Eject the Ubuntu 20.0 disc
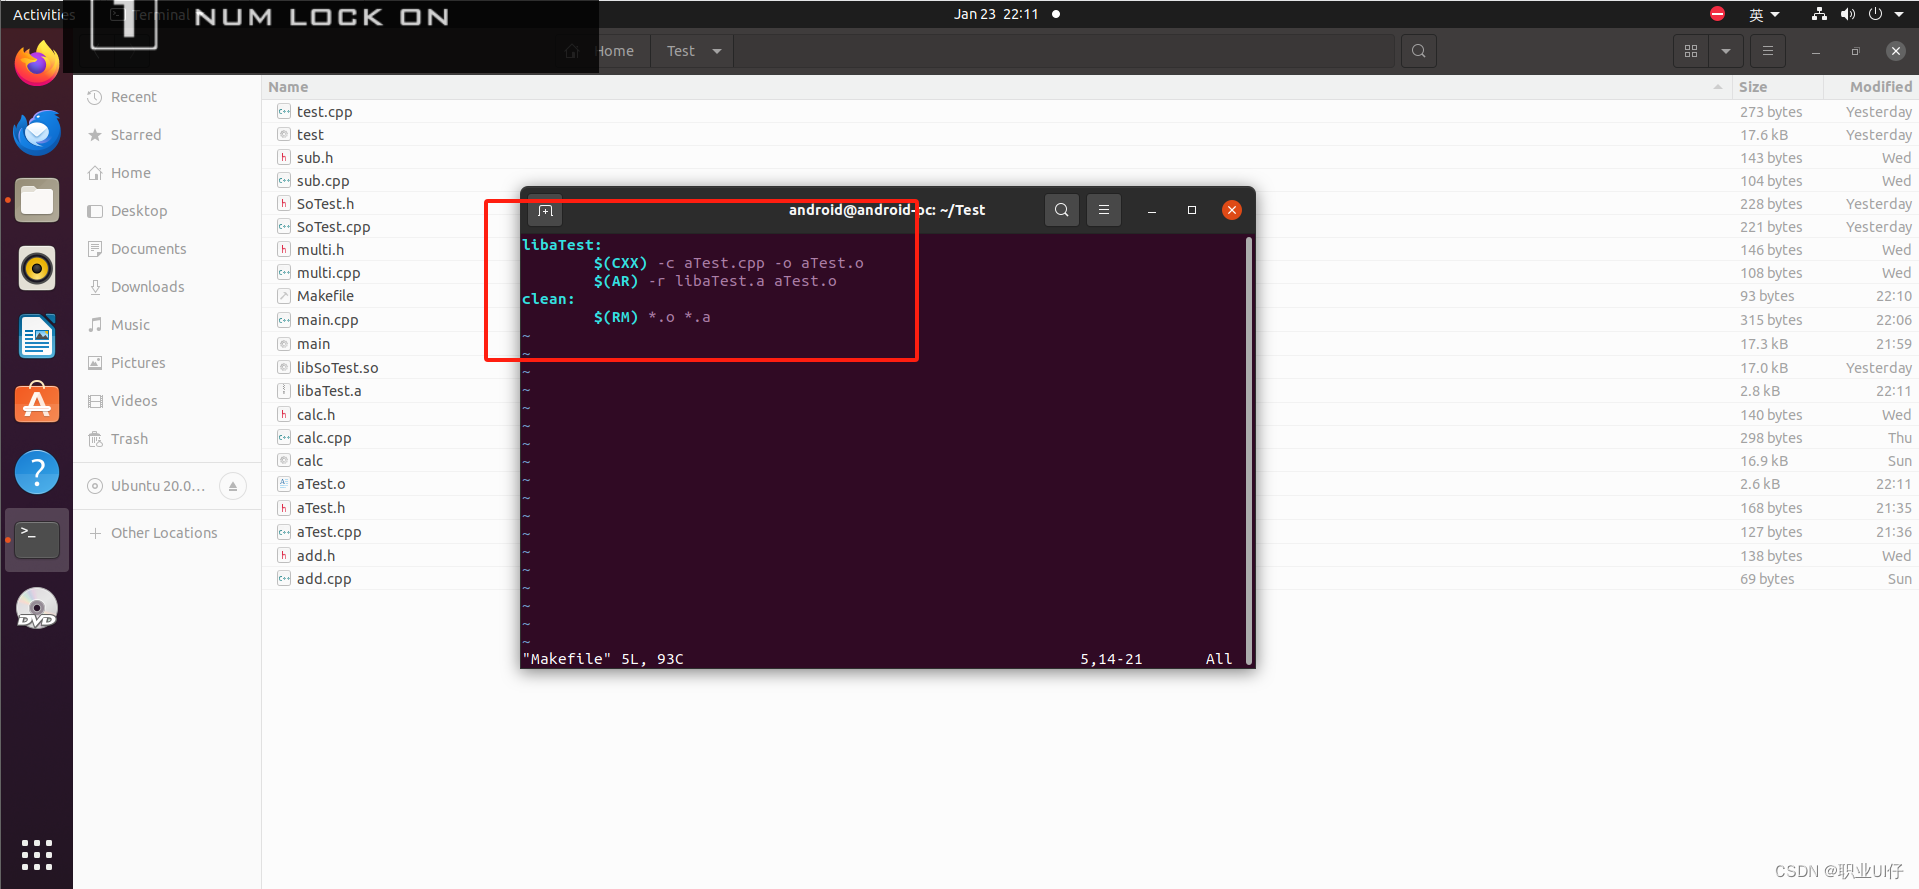The width and height of the screenshot is (1919, 889). tap(233, 486)
